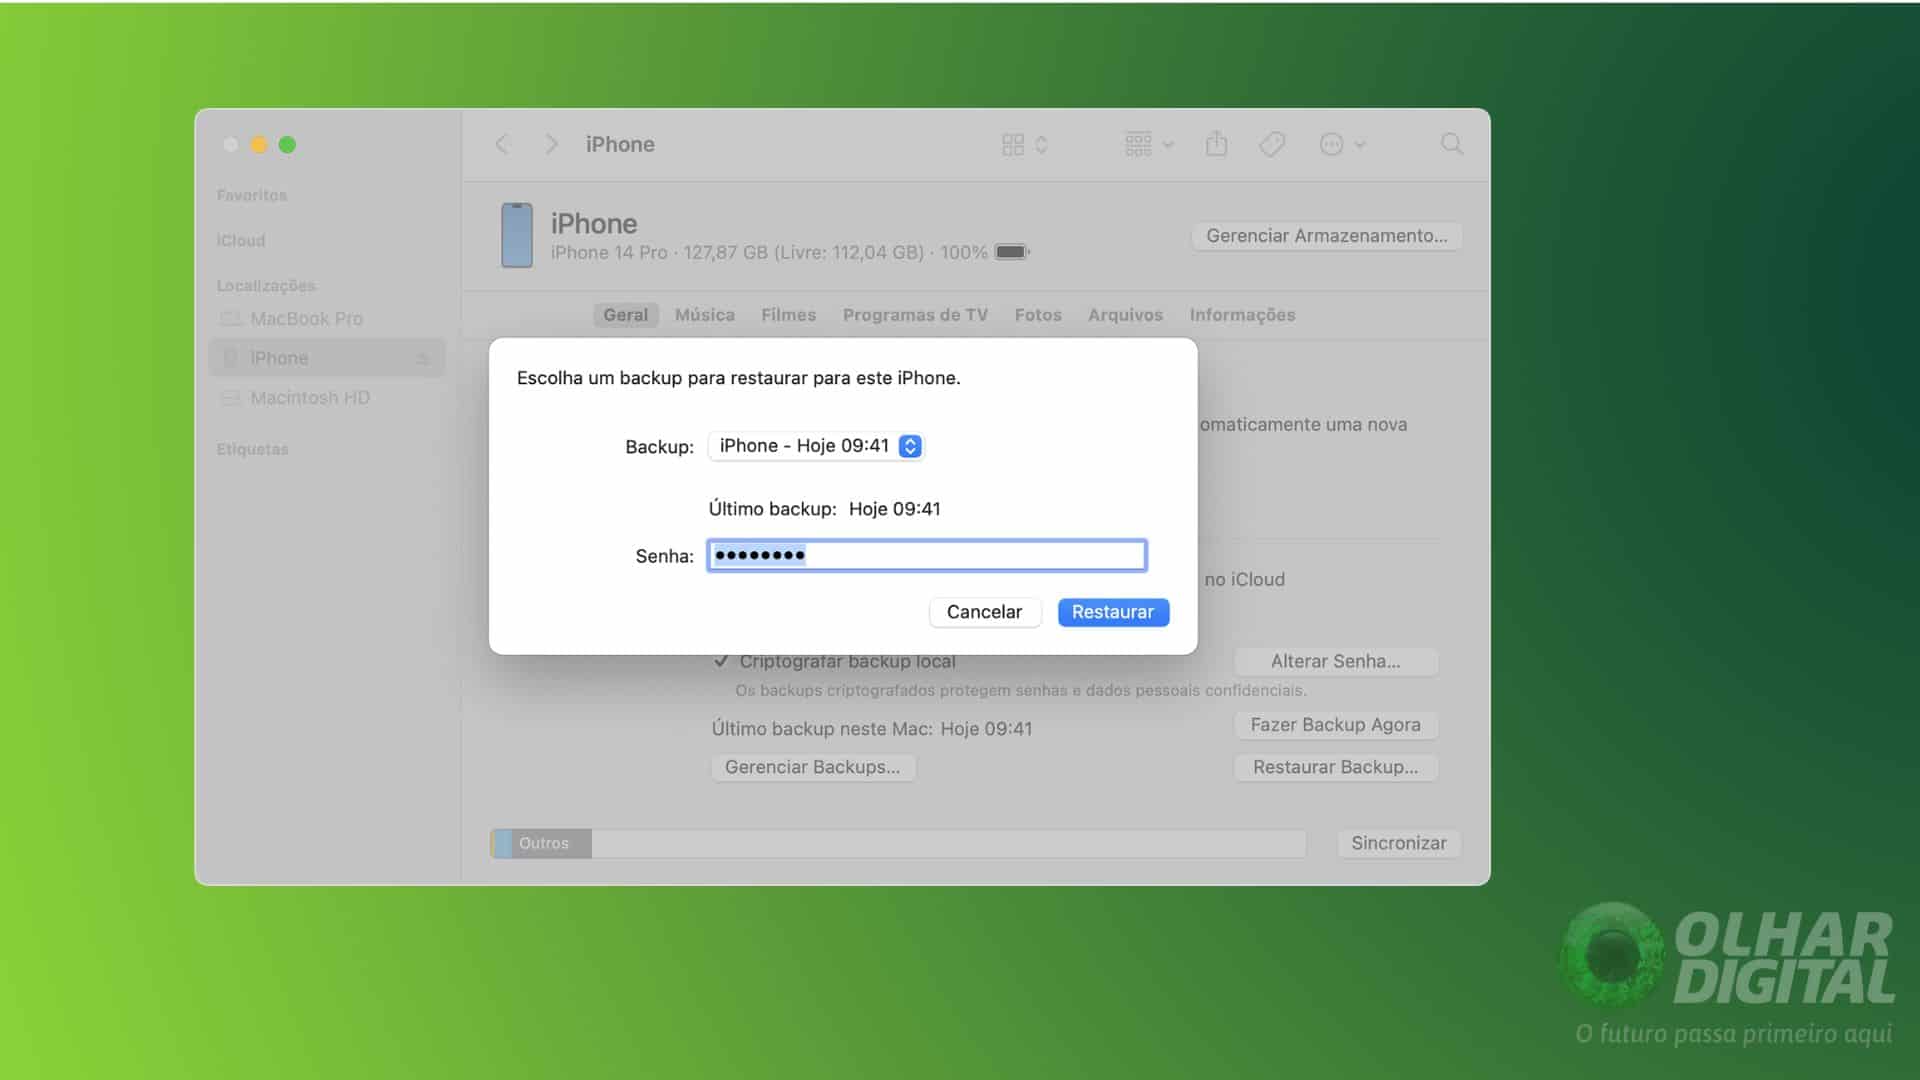Click the Etiquetas sidebar heading
1920x1080 pixels.
tap(253, 450)
